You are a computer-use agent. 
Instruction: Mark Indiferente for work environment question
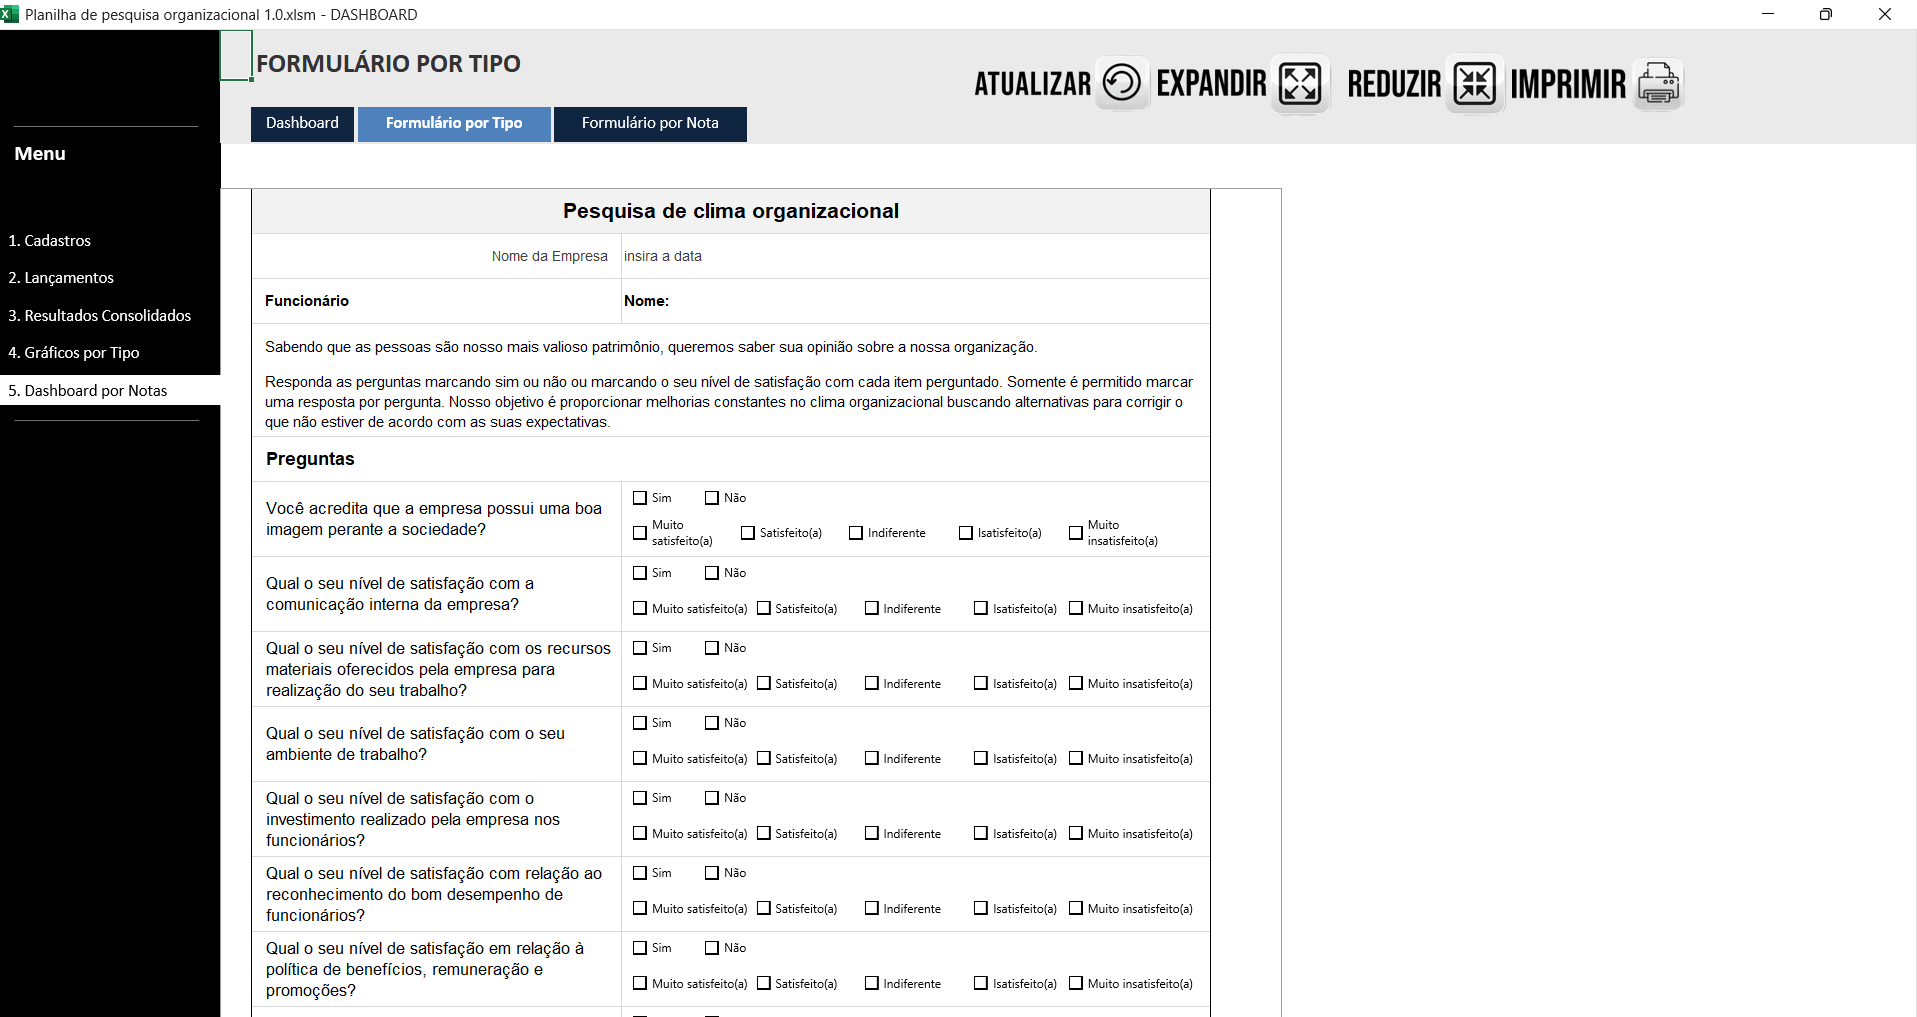pyautogui.click(x=872, y=759)
